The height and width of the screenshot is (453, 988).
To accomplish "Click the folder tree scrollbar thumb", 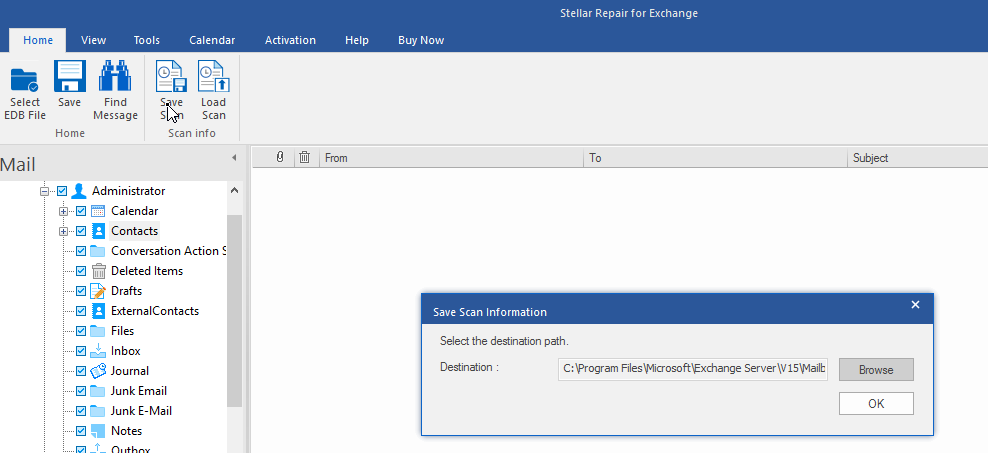I will tap(234, 310).
